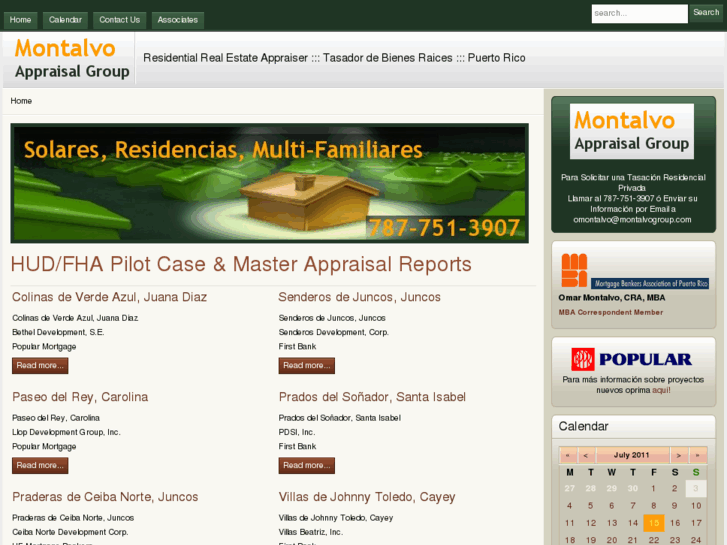Click the 'PDSI, Inc.' text
The width and height of the screenshot is (727, 545).
pyautogui.click(x=297, y=432)
